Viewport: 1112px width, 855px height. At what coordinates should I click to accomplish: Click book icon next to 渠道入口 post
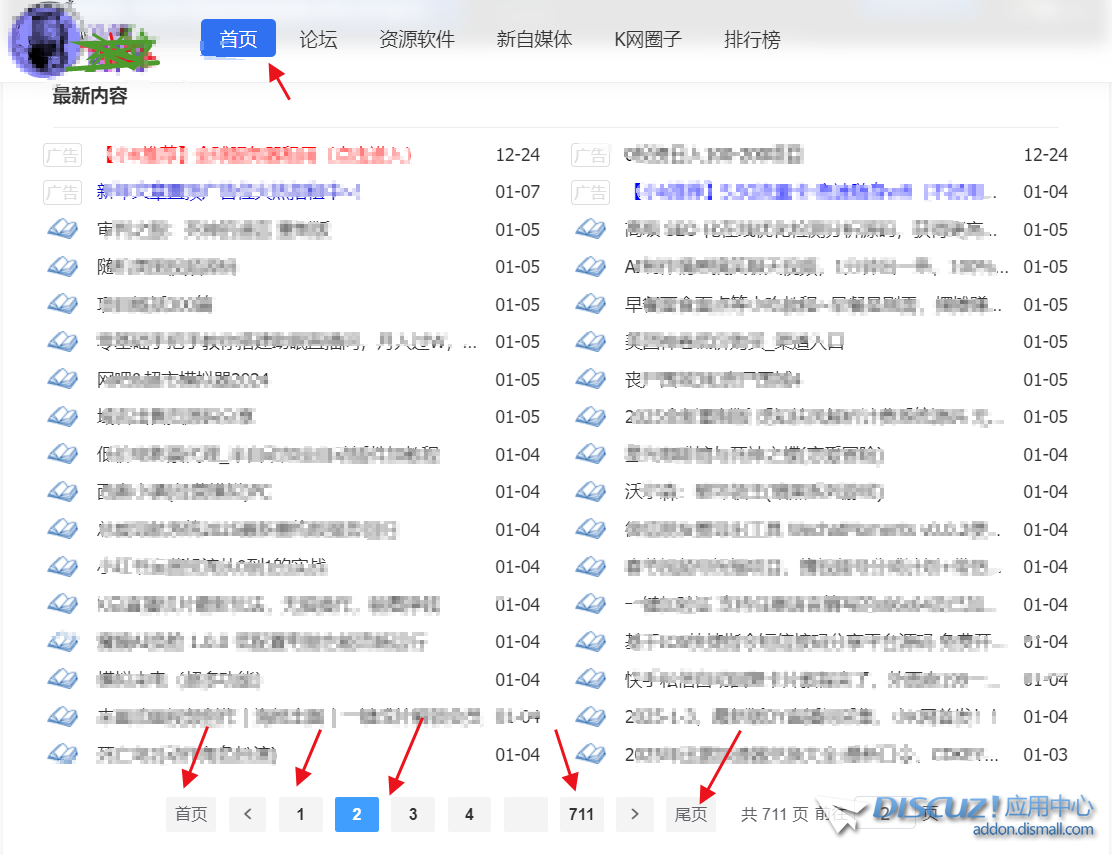pyautogui.click(x=591, y=342)
